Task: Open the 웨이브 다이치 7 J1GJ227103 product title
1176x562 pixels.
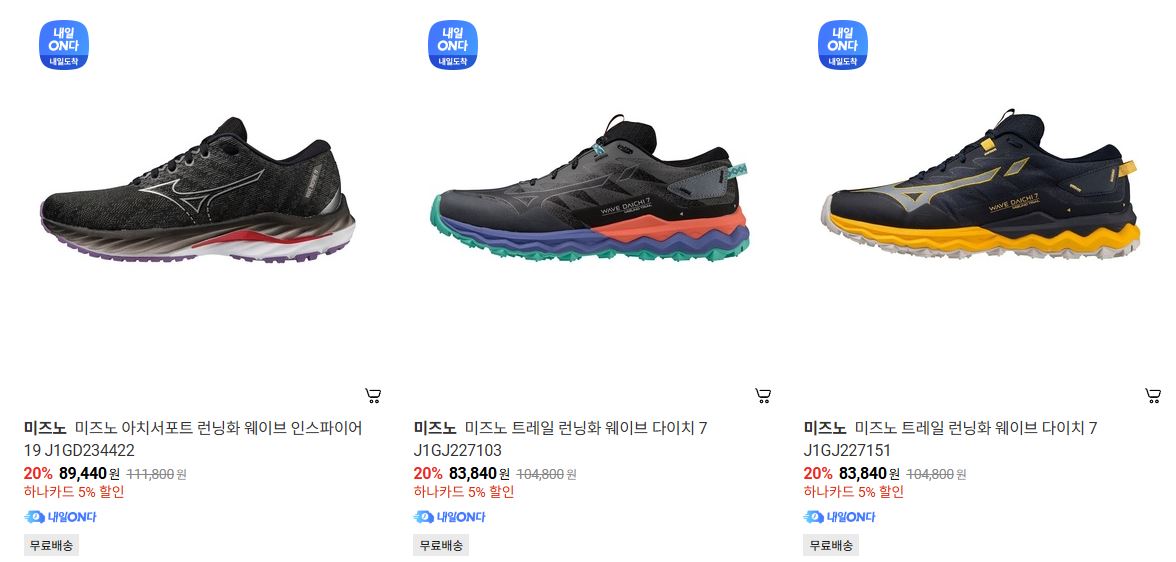Action: pyautogui.click(x=560, y=439)
